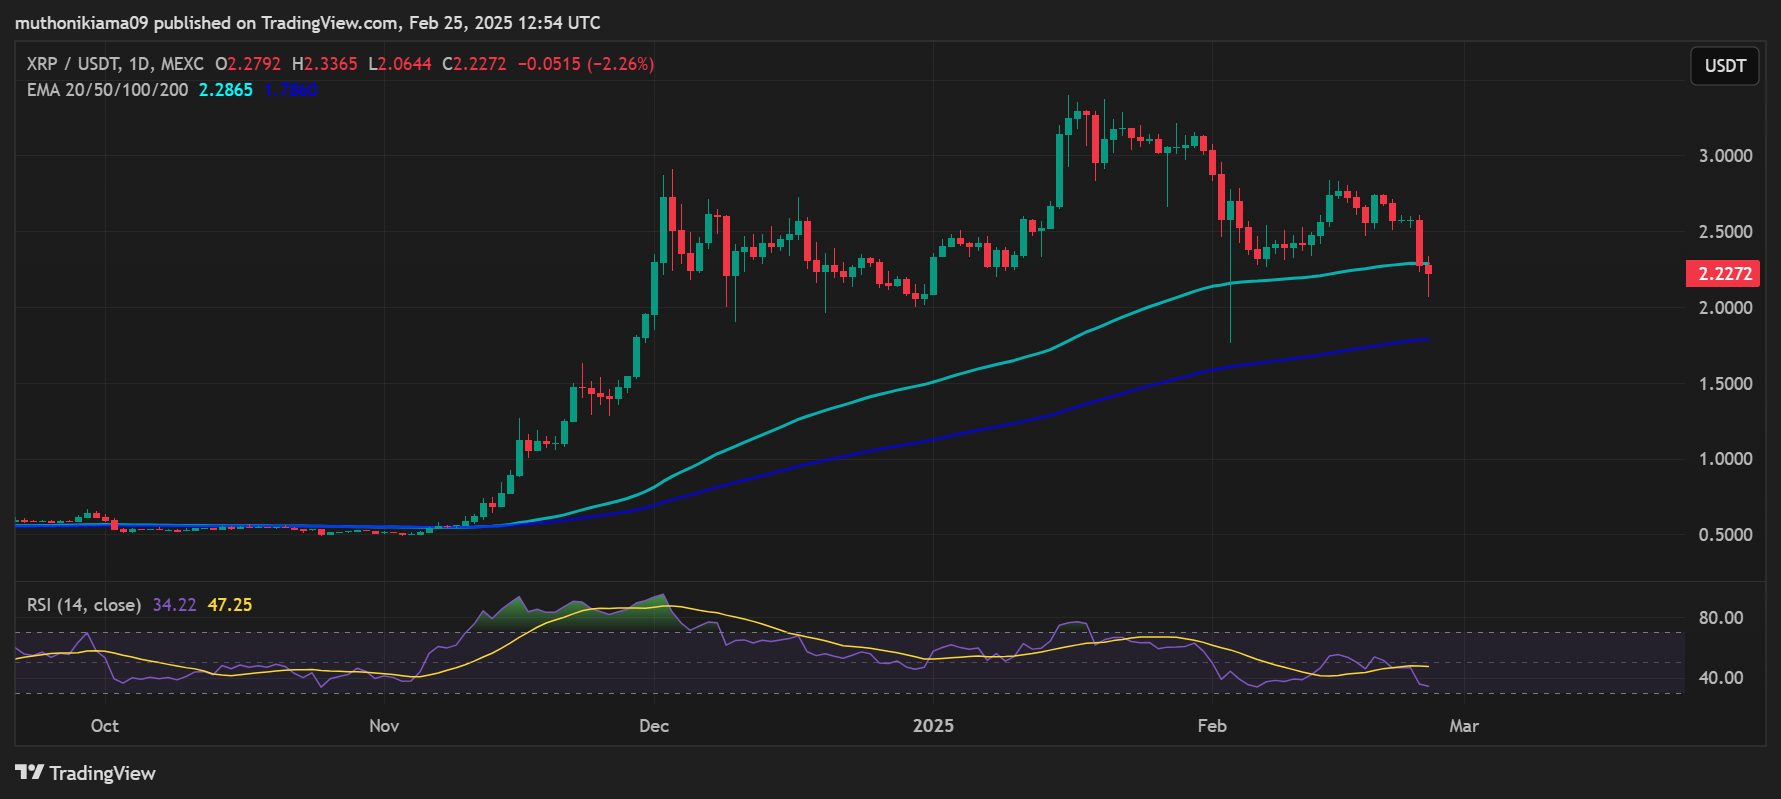Click the price change −0.0515 (−2.26%)
Screen dimensions: 1781x799
point(586,64)
